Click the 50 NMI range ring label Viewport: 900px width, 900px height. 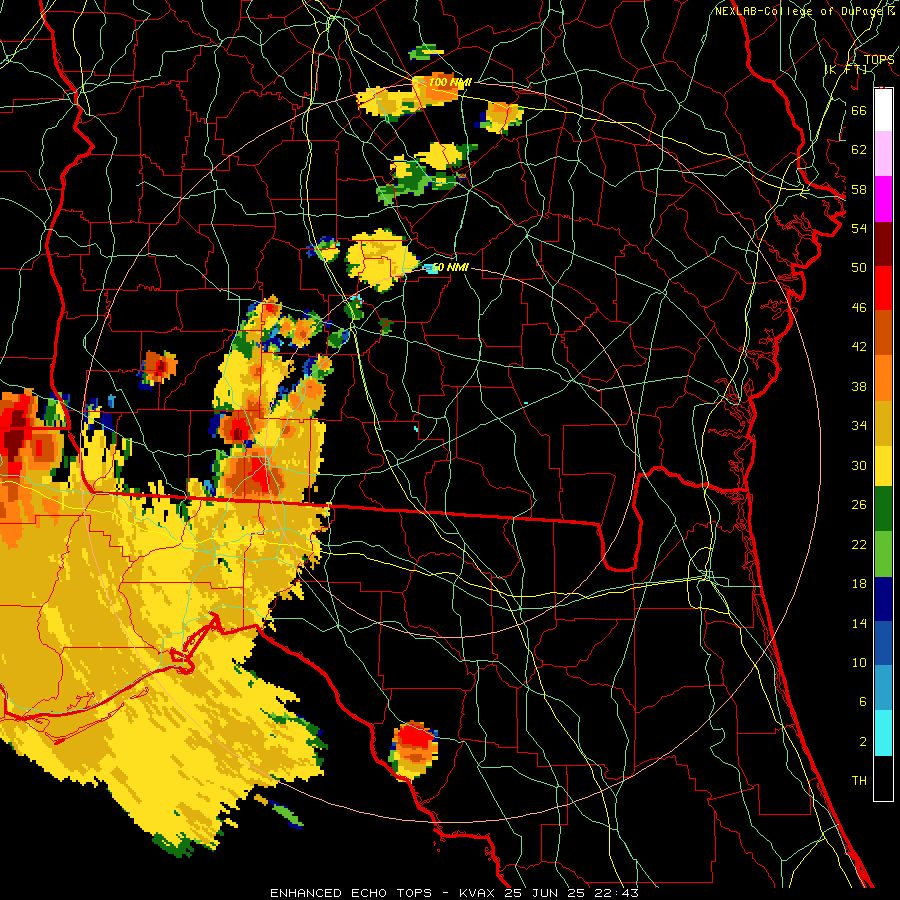pos(450,267)
